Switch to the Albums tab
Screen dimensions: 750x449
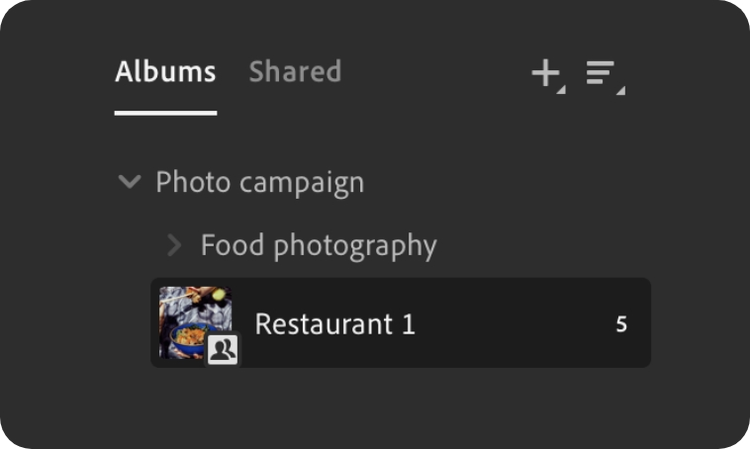165,72
